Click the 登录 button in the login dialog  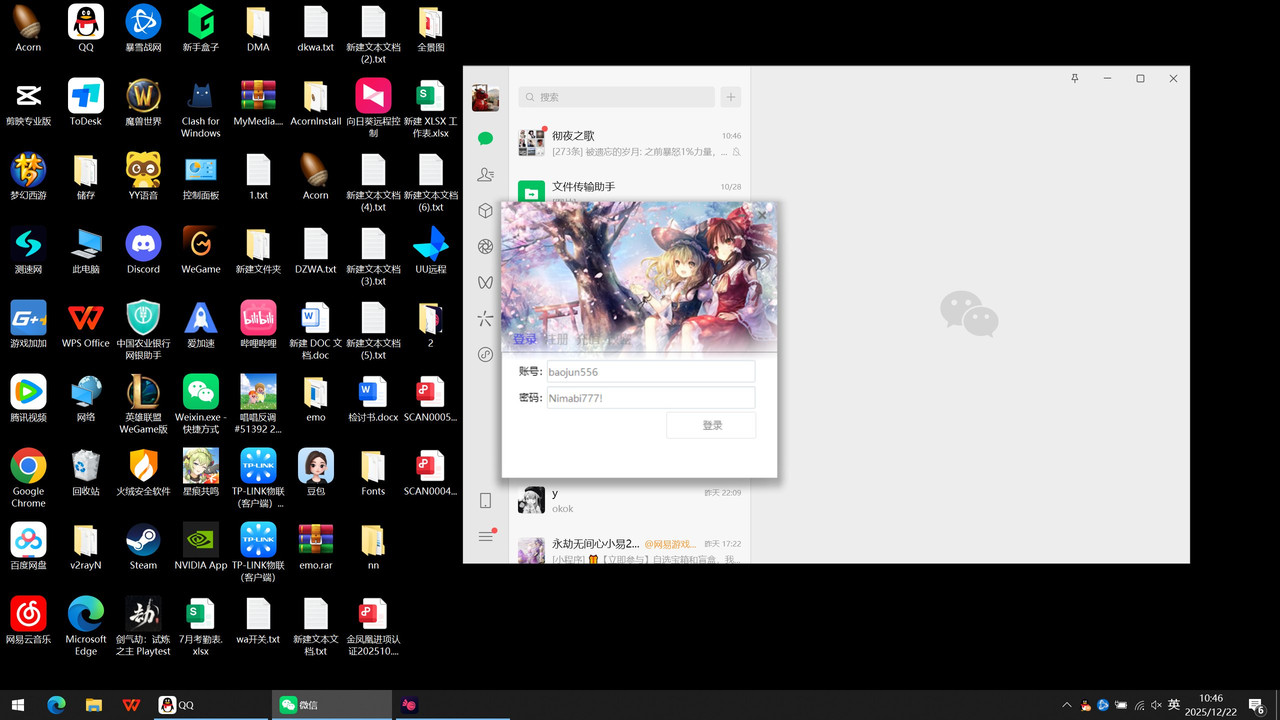pyautogui.click(x=711, y=425)
